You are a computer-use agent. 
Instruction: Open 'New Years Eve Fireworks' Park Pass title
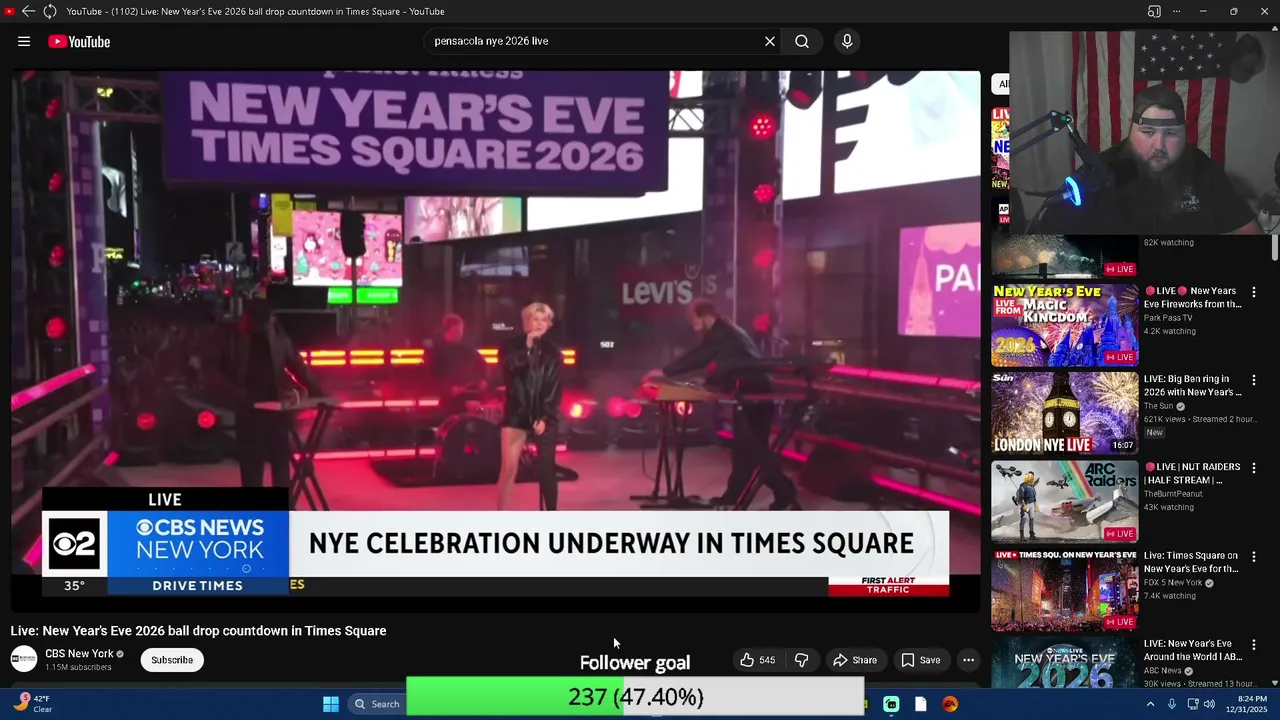click(1193, 298)
